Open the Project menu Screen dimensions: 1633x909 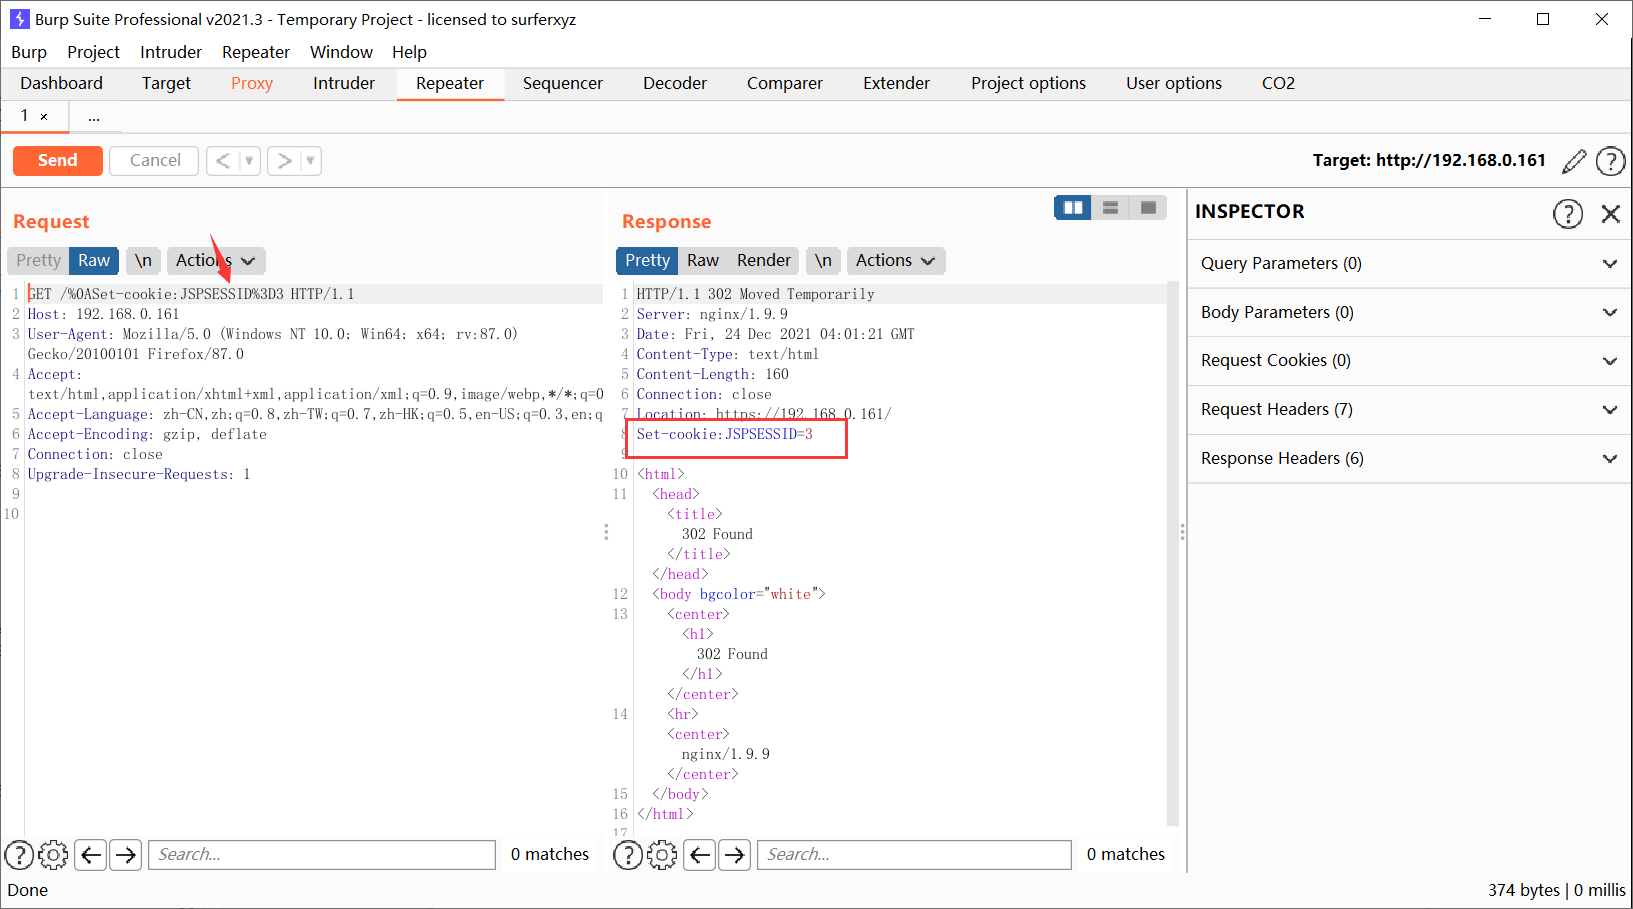coord(93,52)
